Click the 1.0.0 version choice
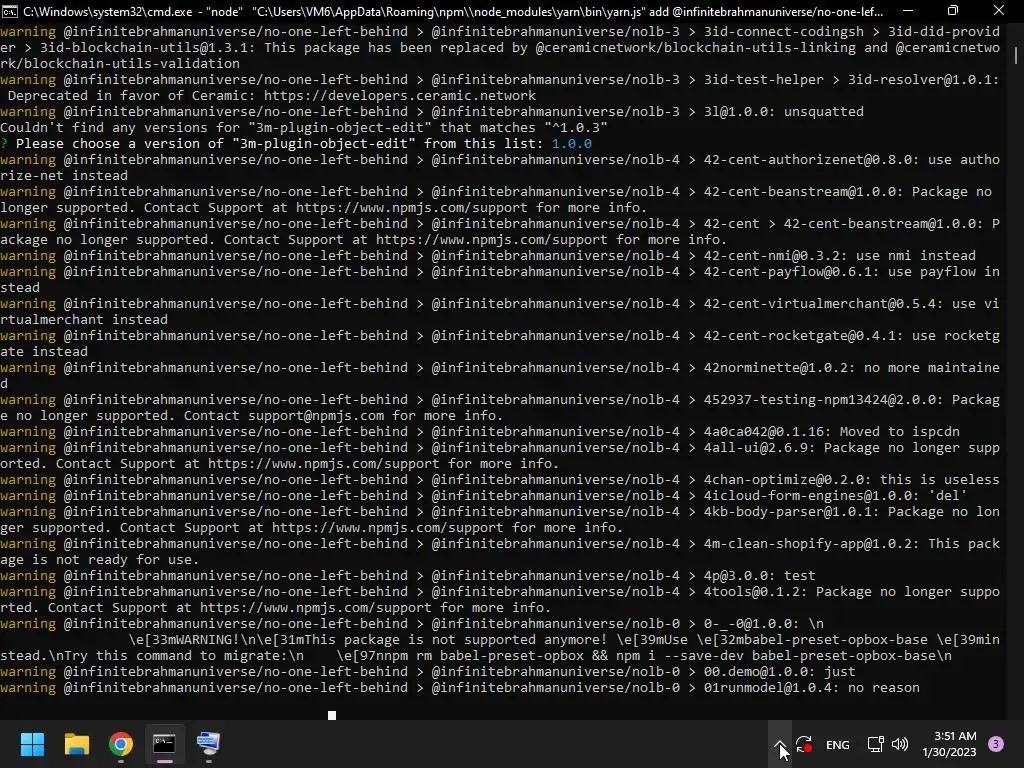The width and height of the screenshot is (1024, 768). pos(571,144)
